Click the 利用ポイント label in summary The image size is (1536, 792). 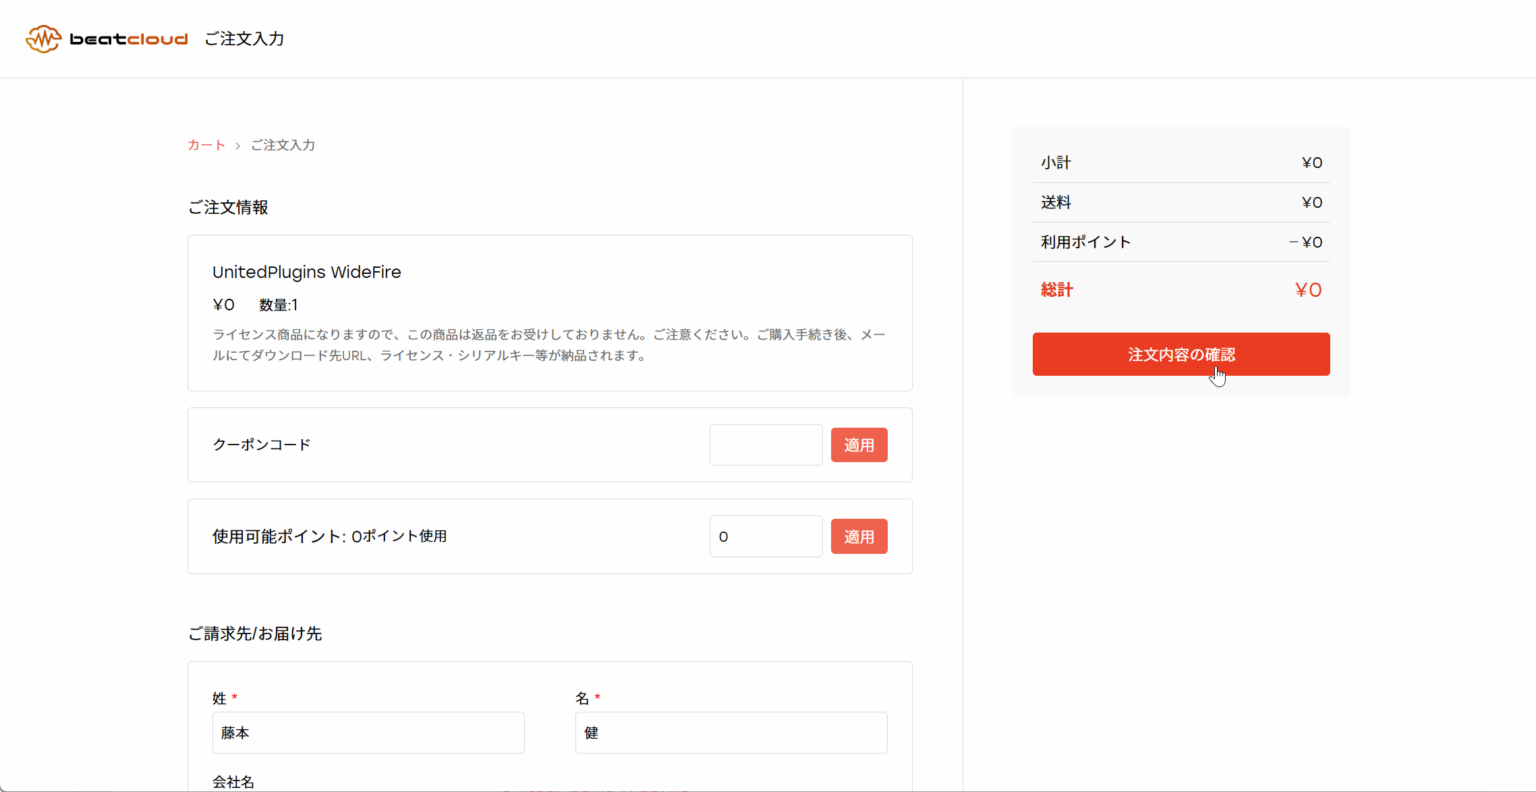1085,242
